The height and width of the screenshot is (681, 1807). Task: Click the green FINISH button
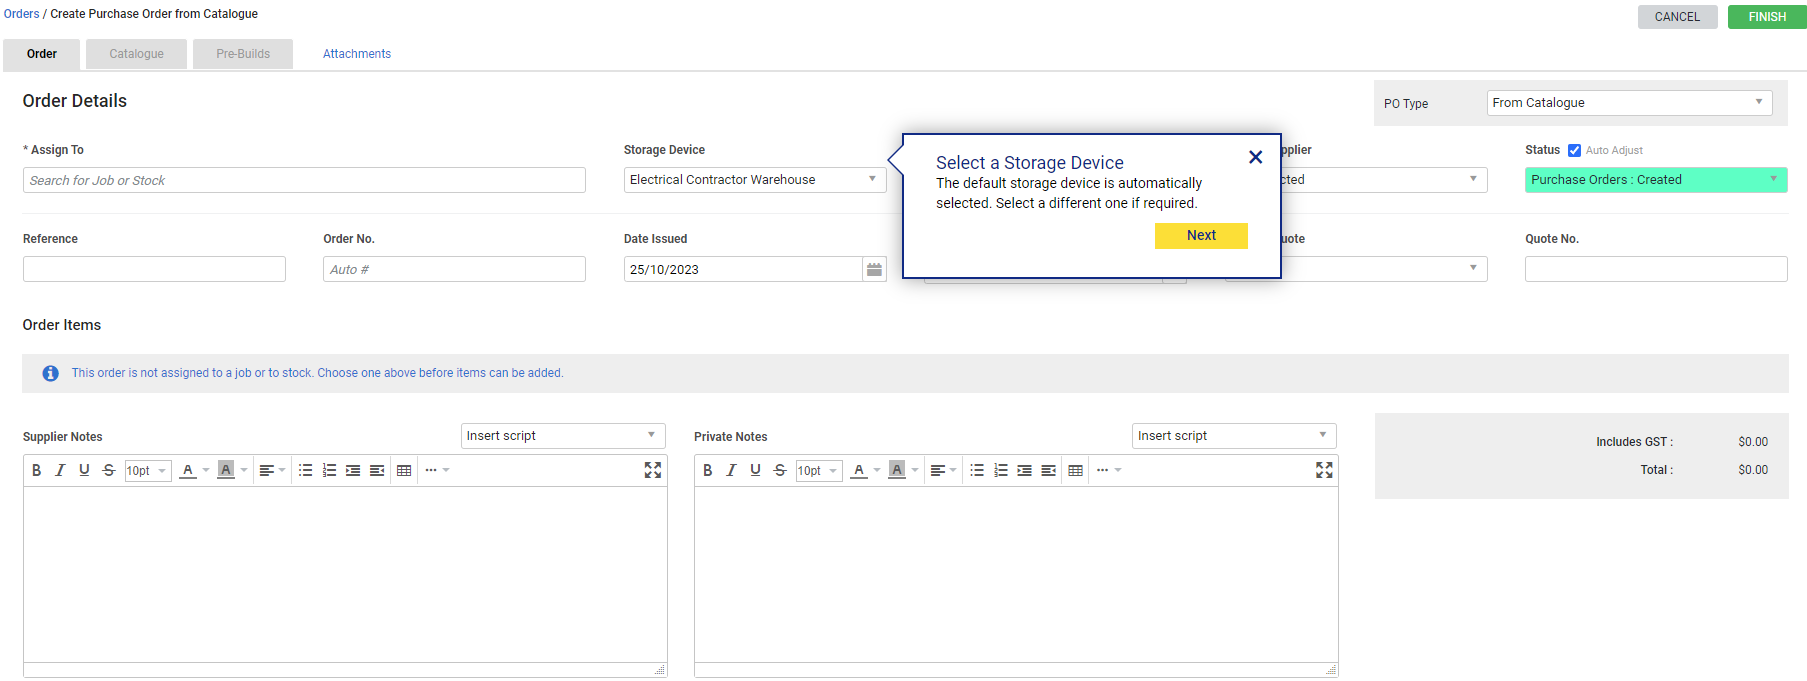[1767, 17]
